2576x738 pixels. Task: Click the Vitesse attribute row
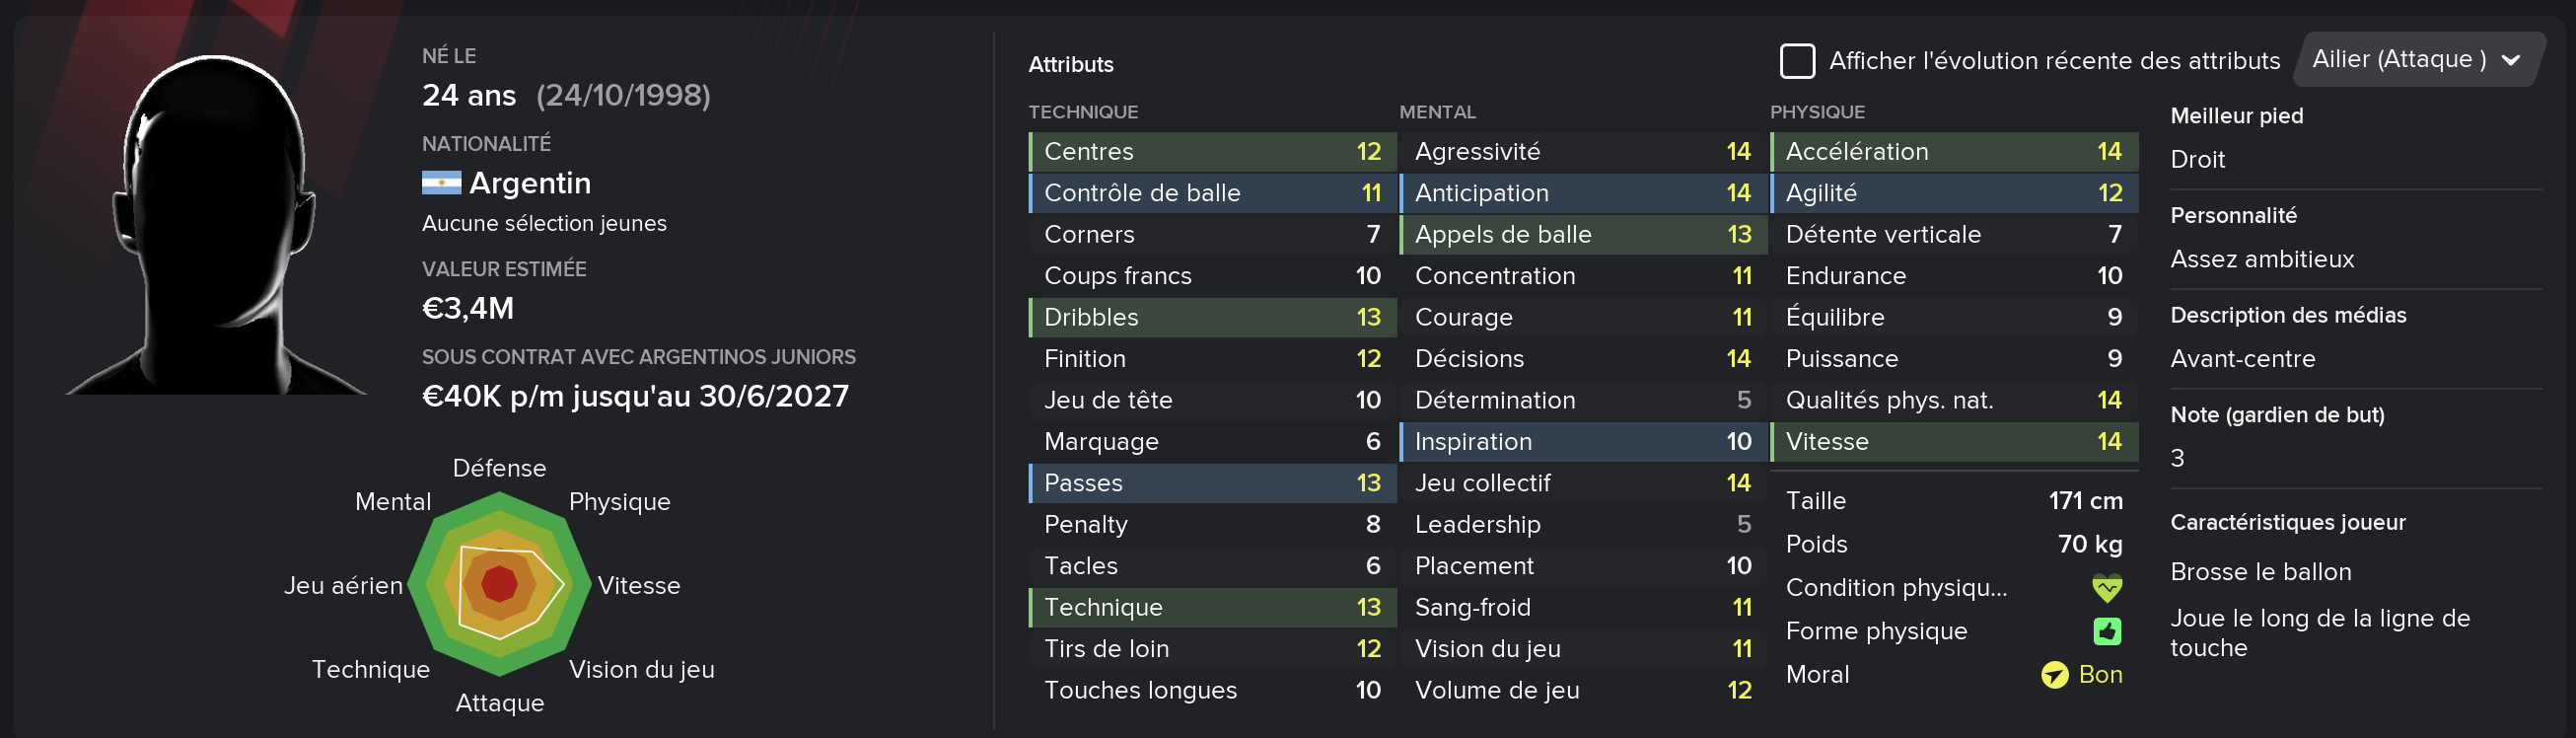(1954, 442)
